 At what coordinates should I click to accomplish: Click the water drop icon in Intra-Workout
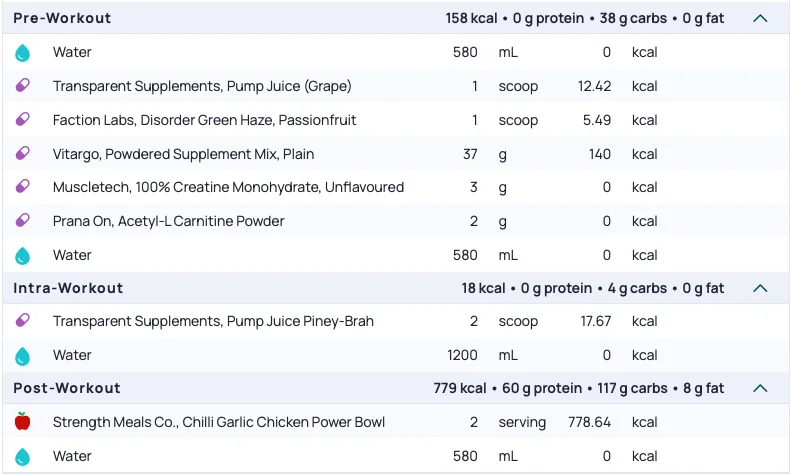pos(23,355)
